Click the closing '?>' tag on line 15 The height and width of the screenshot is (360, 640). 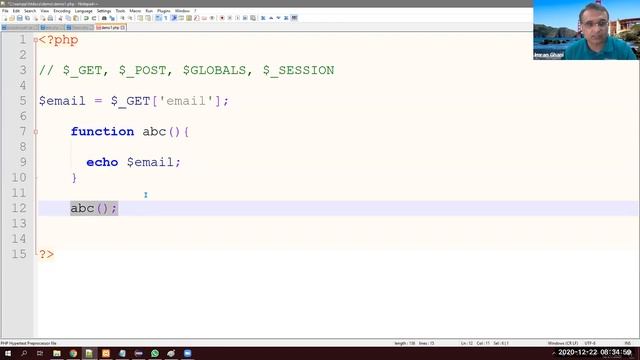pyautogui.click(x=46, y=254)
